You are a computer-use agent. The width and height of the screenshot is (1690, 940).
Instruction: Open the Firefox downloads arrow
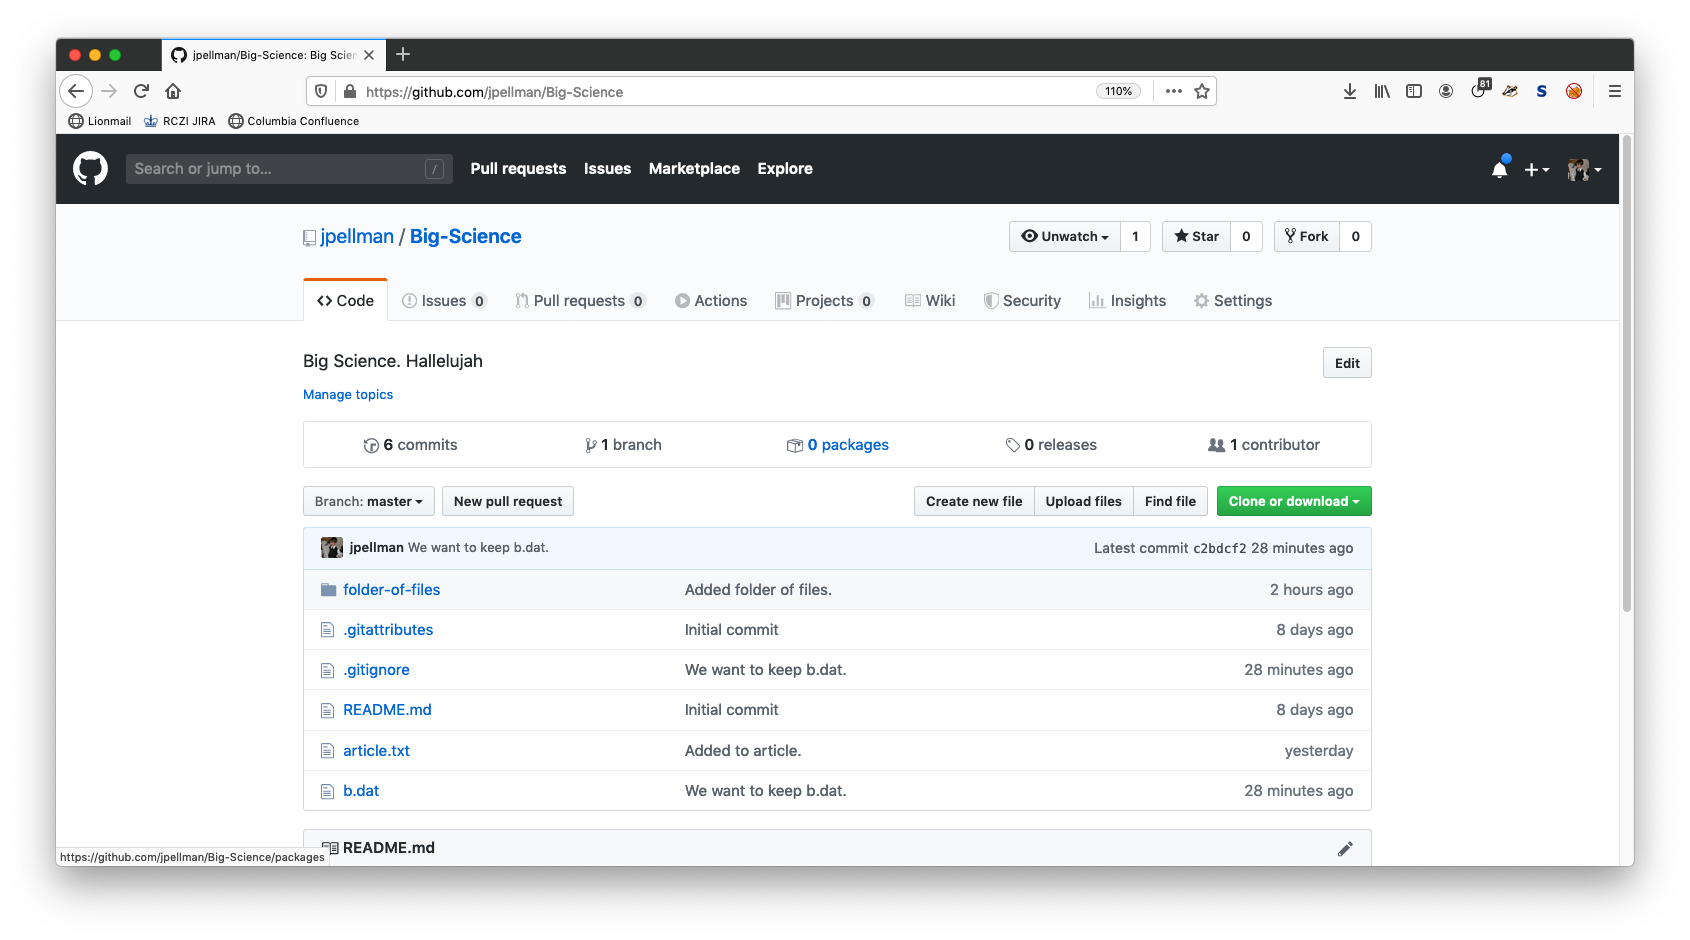1350,91
